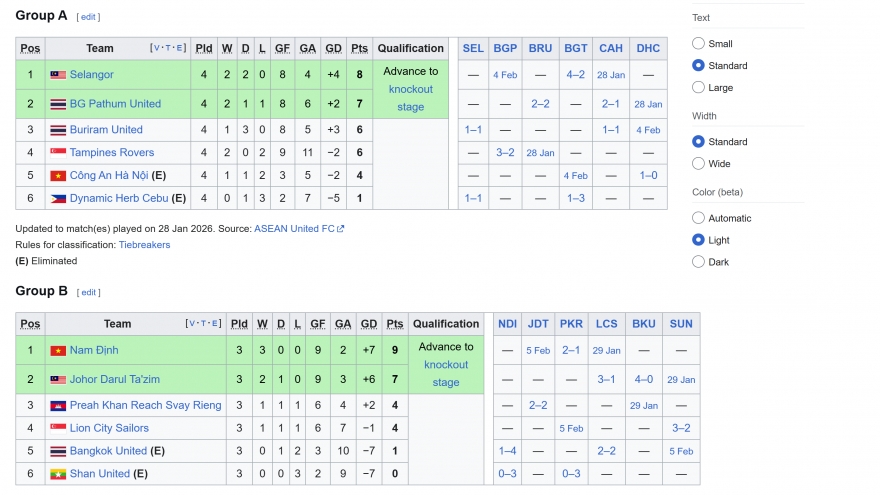The image size is (880, 495).
Task: Open the edit link next to Group A
Action: tap(88, 17)
